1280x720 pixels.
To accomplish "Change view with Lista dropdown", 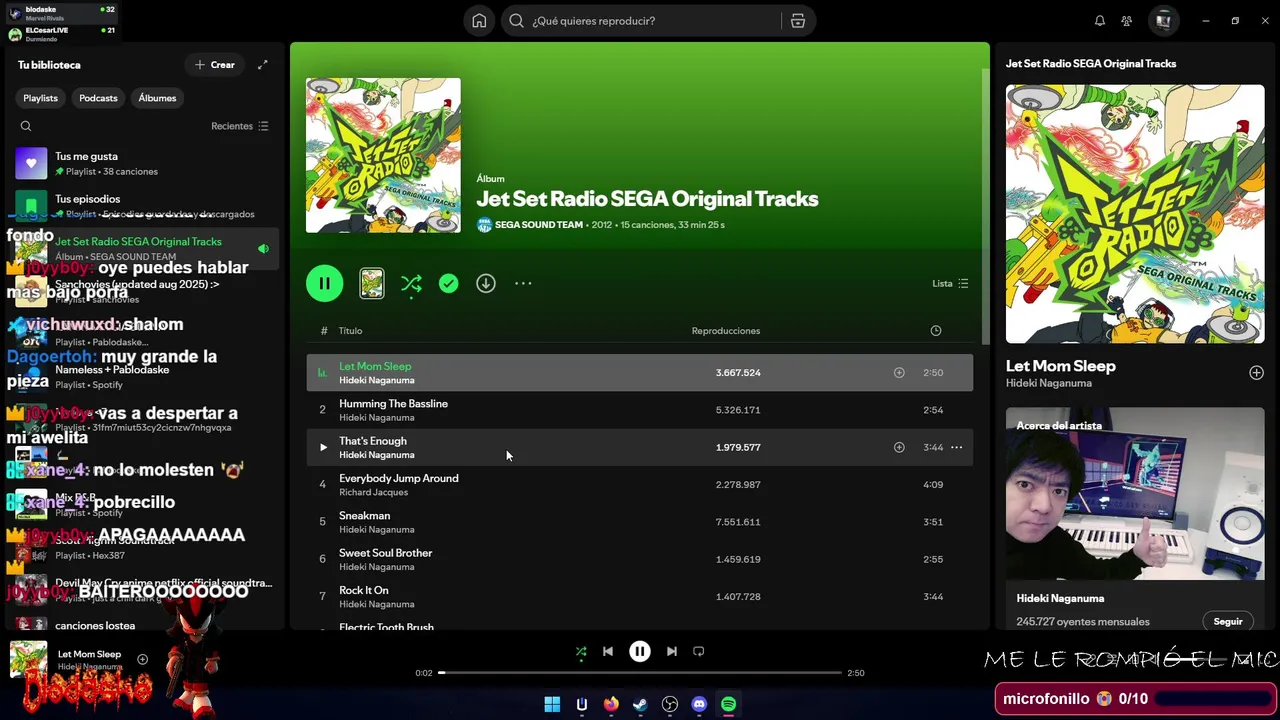I will click(x=950, y=283).
